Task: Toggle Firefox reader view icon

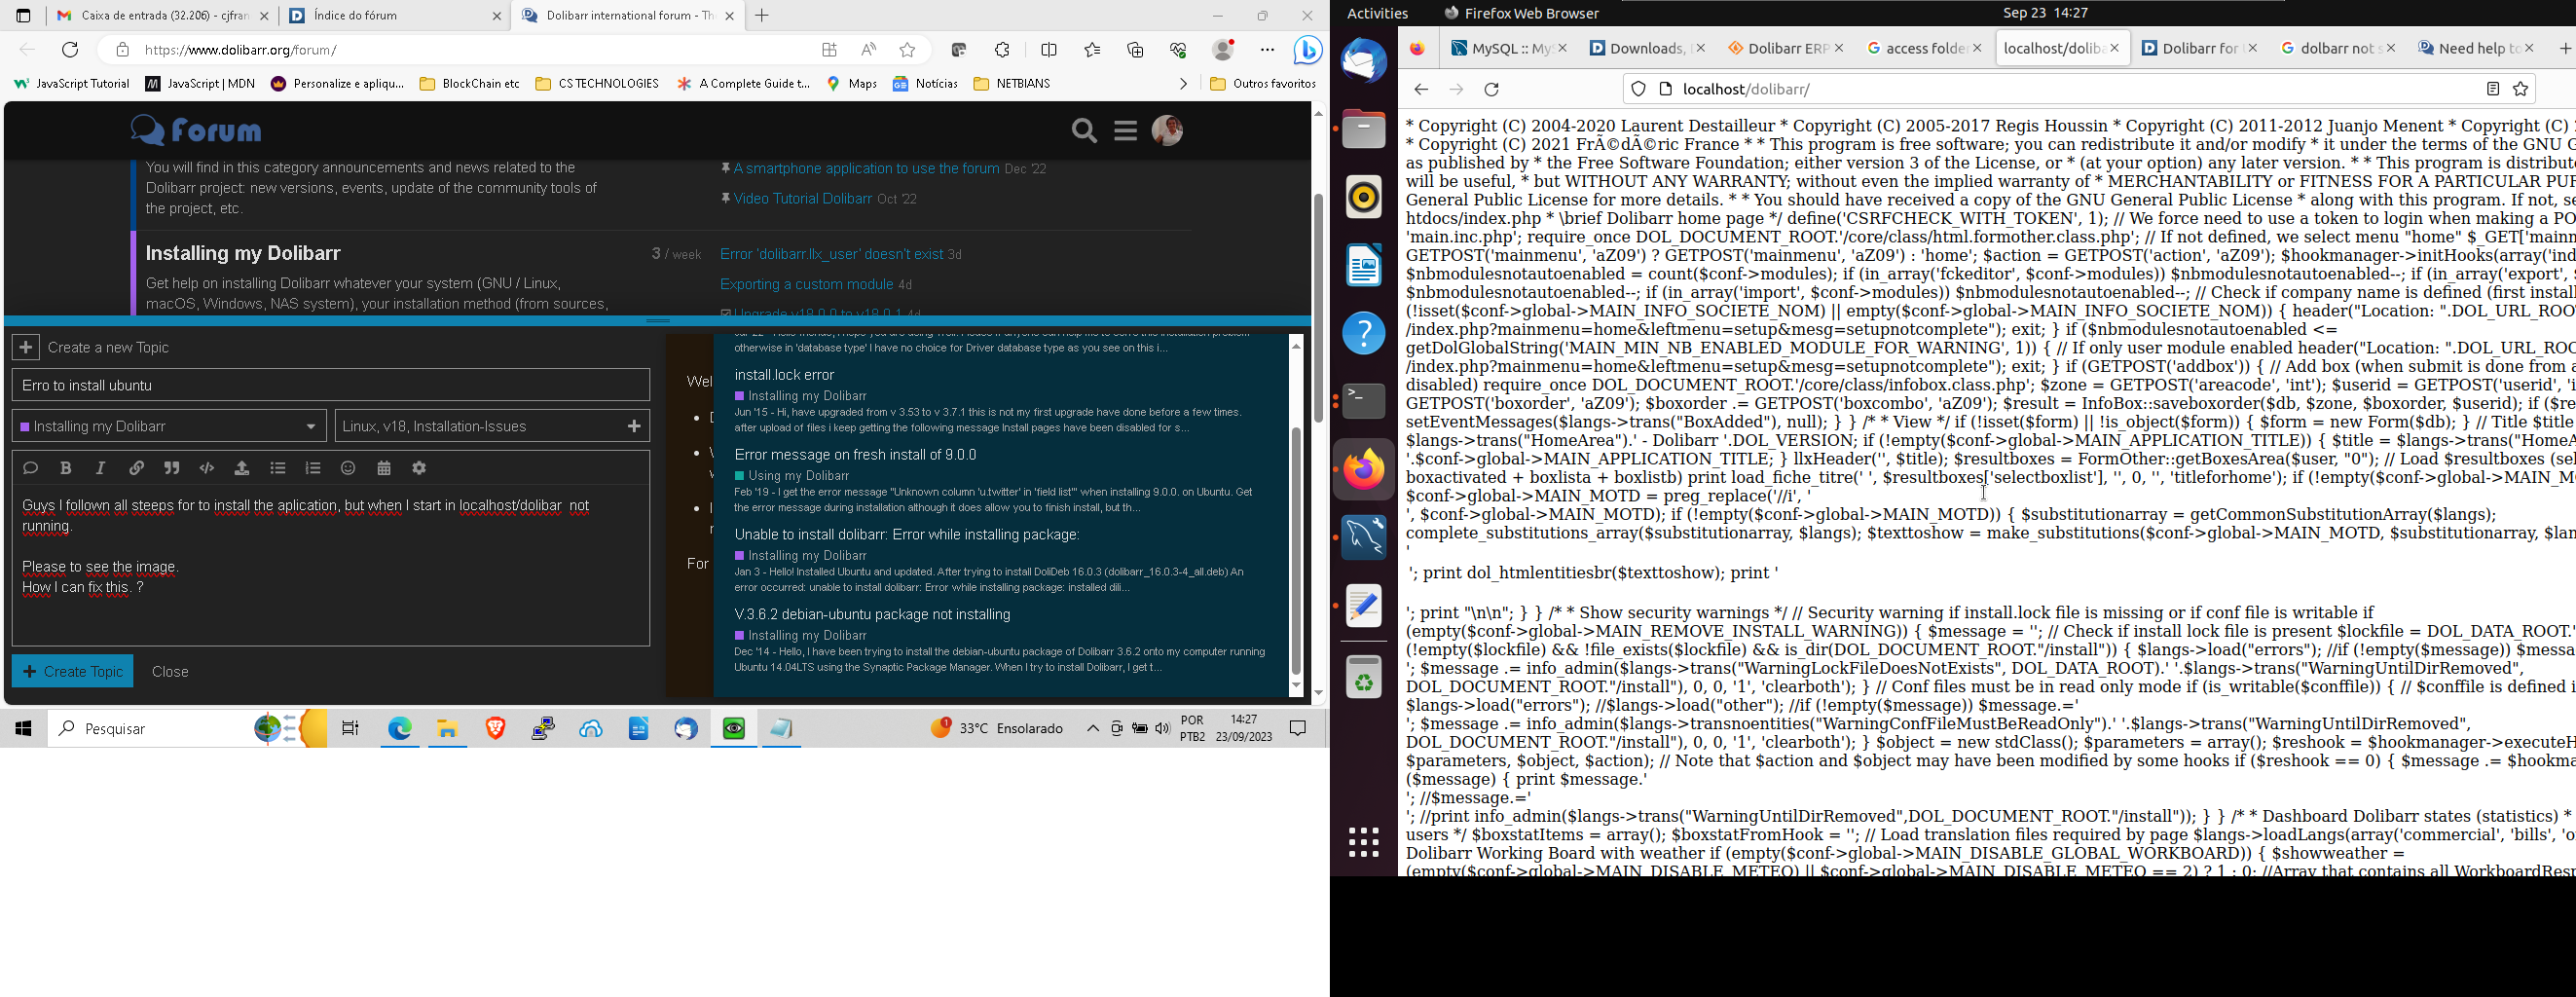Action: [x=2493, y=90]
